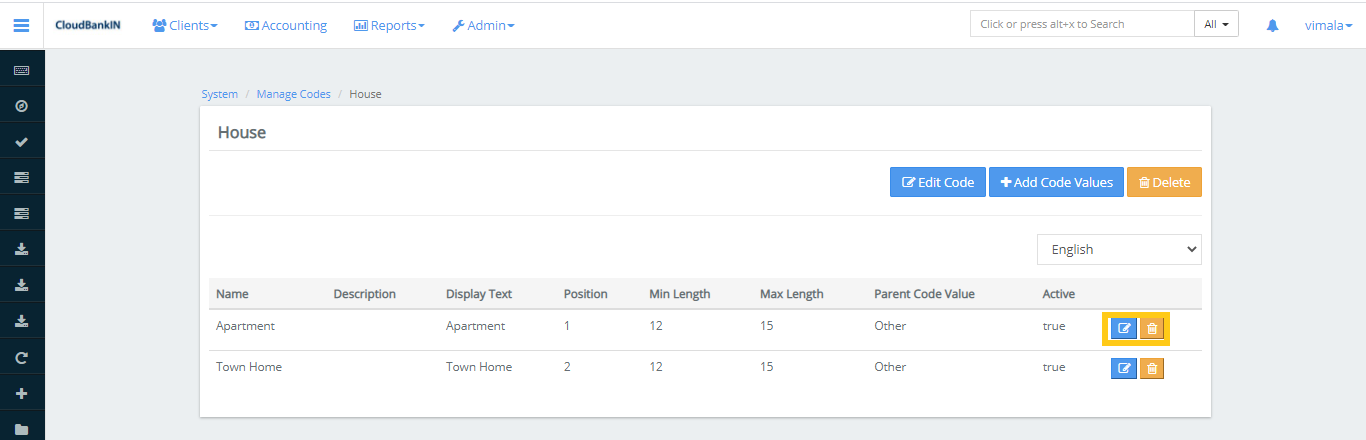
Task: Click the folder icon in sidebar
Action: coord(21,429)
